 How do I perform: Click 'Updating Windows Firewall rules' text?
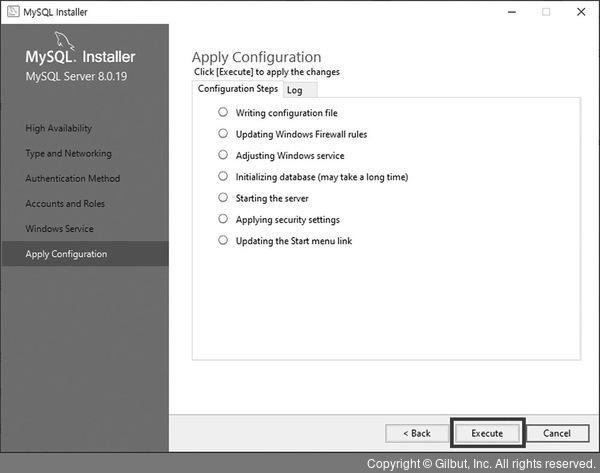pos(301,134)
